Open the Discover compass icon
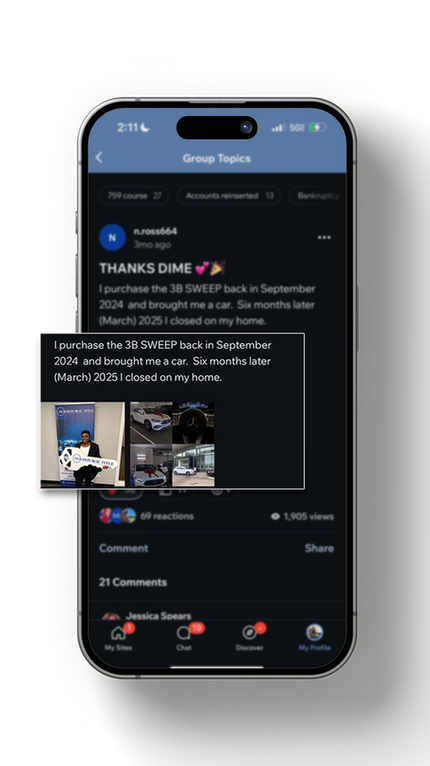The height and width of the screenshot is (766, 430). tap(249, 633)
